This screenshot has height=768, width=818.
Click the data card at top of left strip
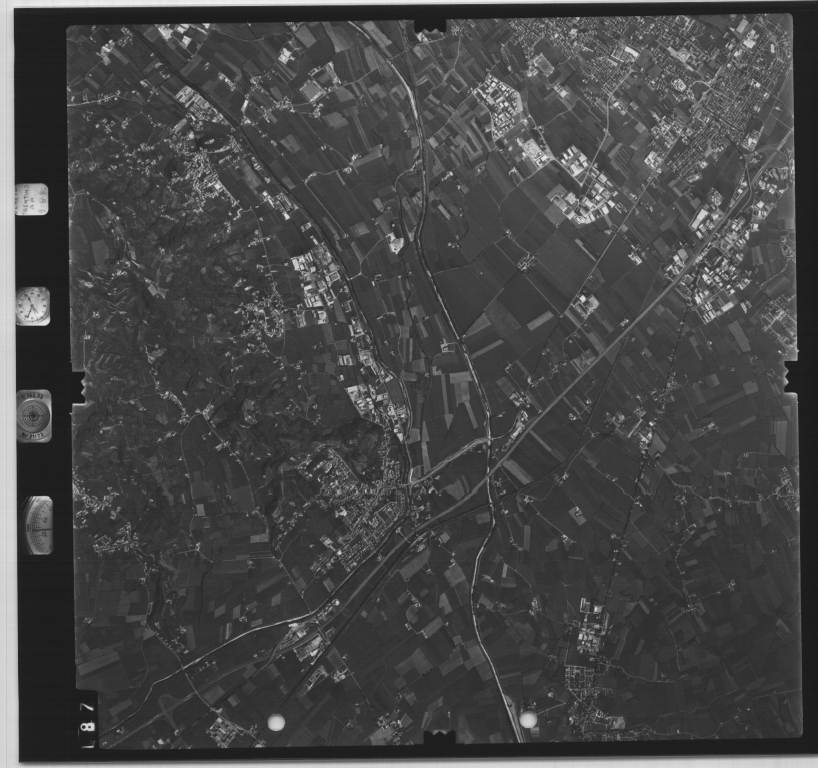coord(31,200)
